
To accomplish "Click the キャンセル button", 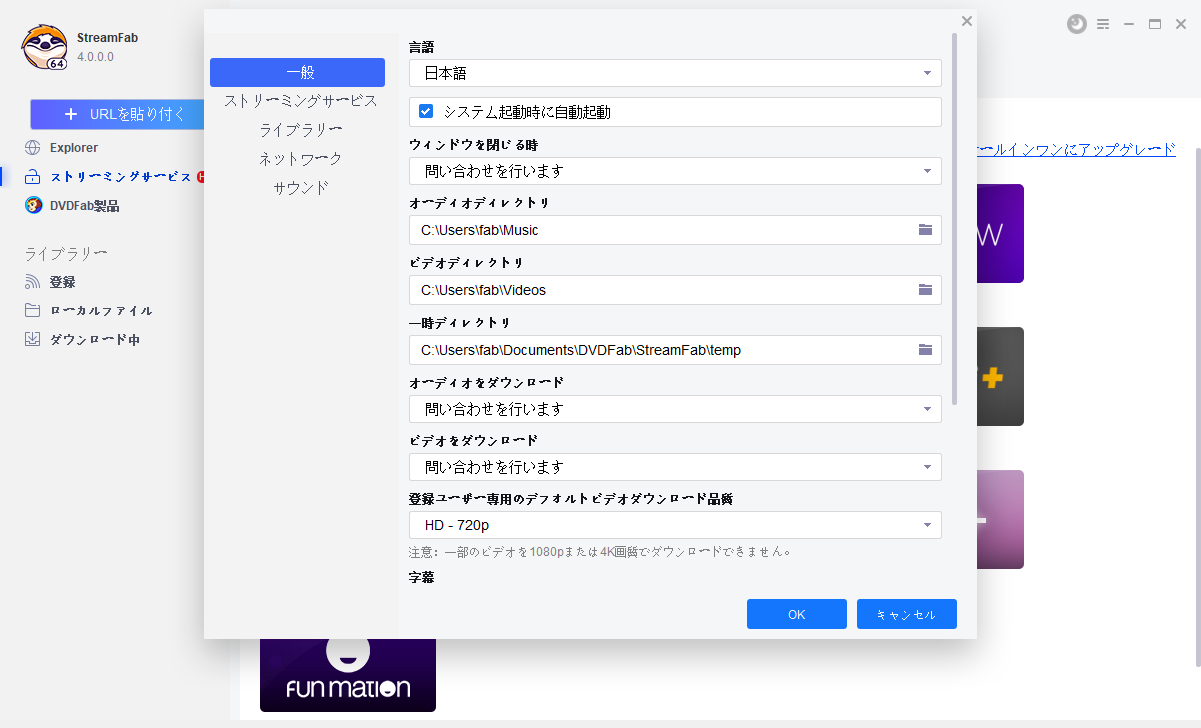I will 907,614.
